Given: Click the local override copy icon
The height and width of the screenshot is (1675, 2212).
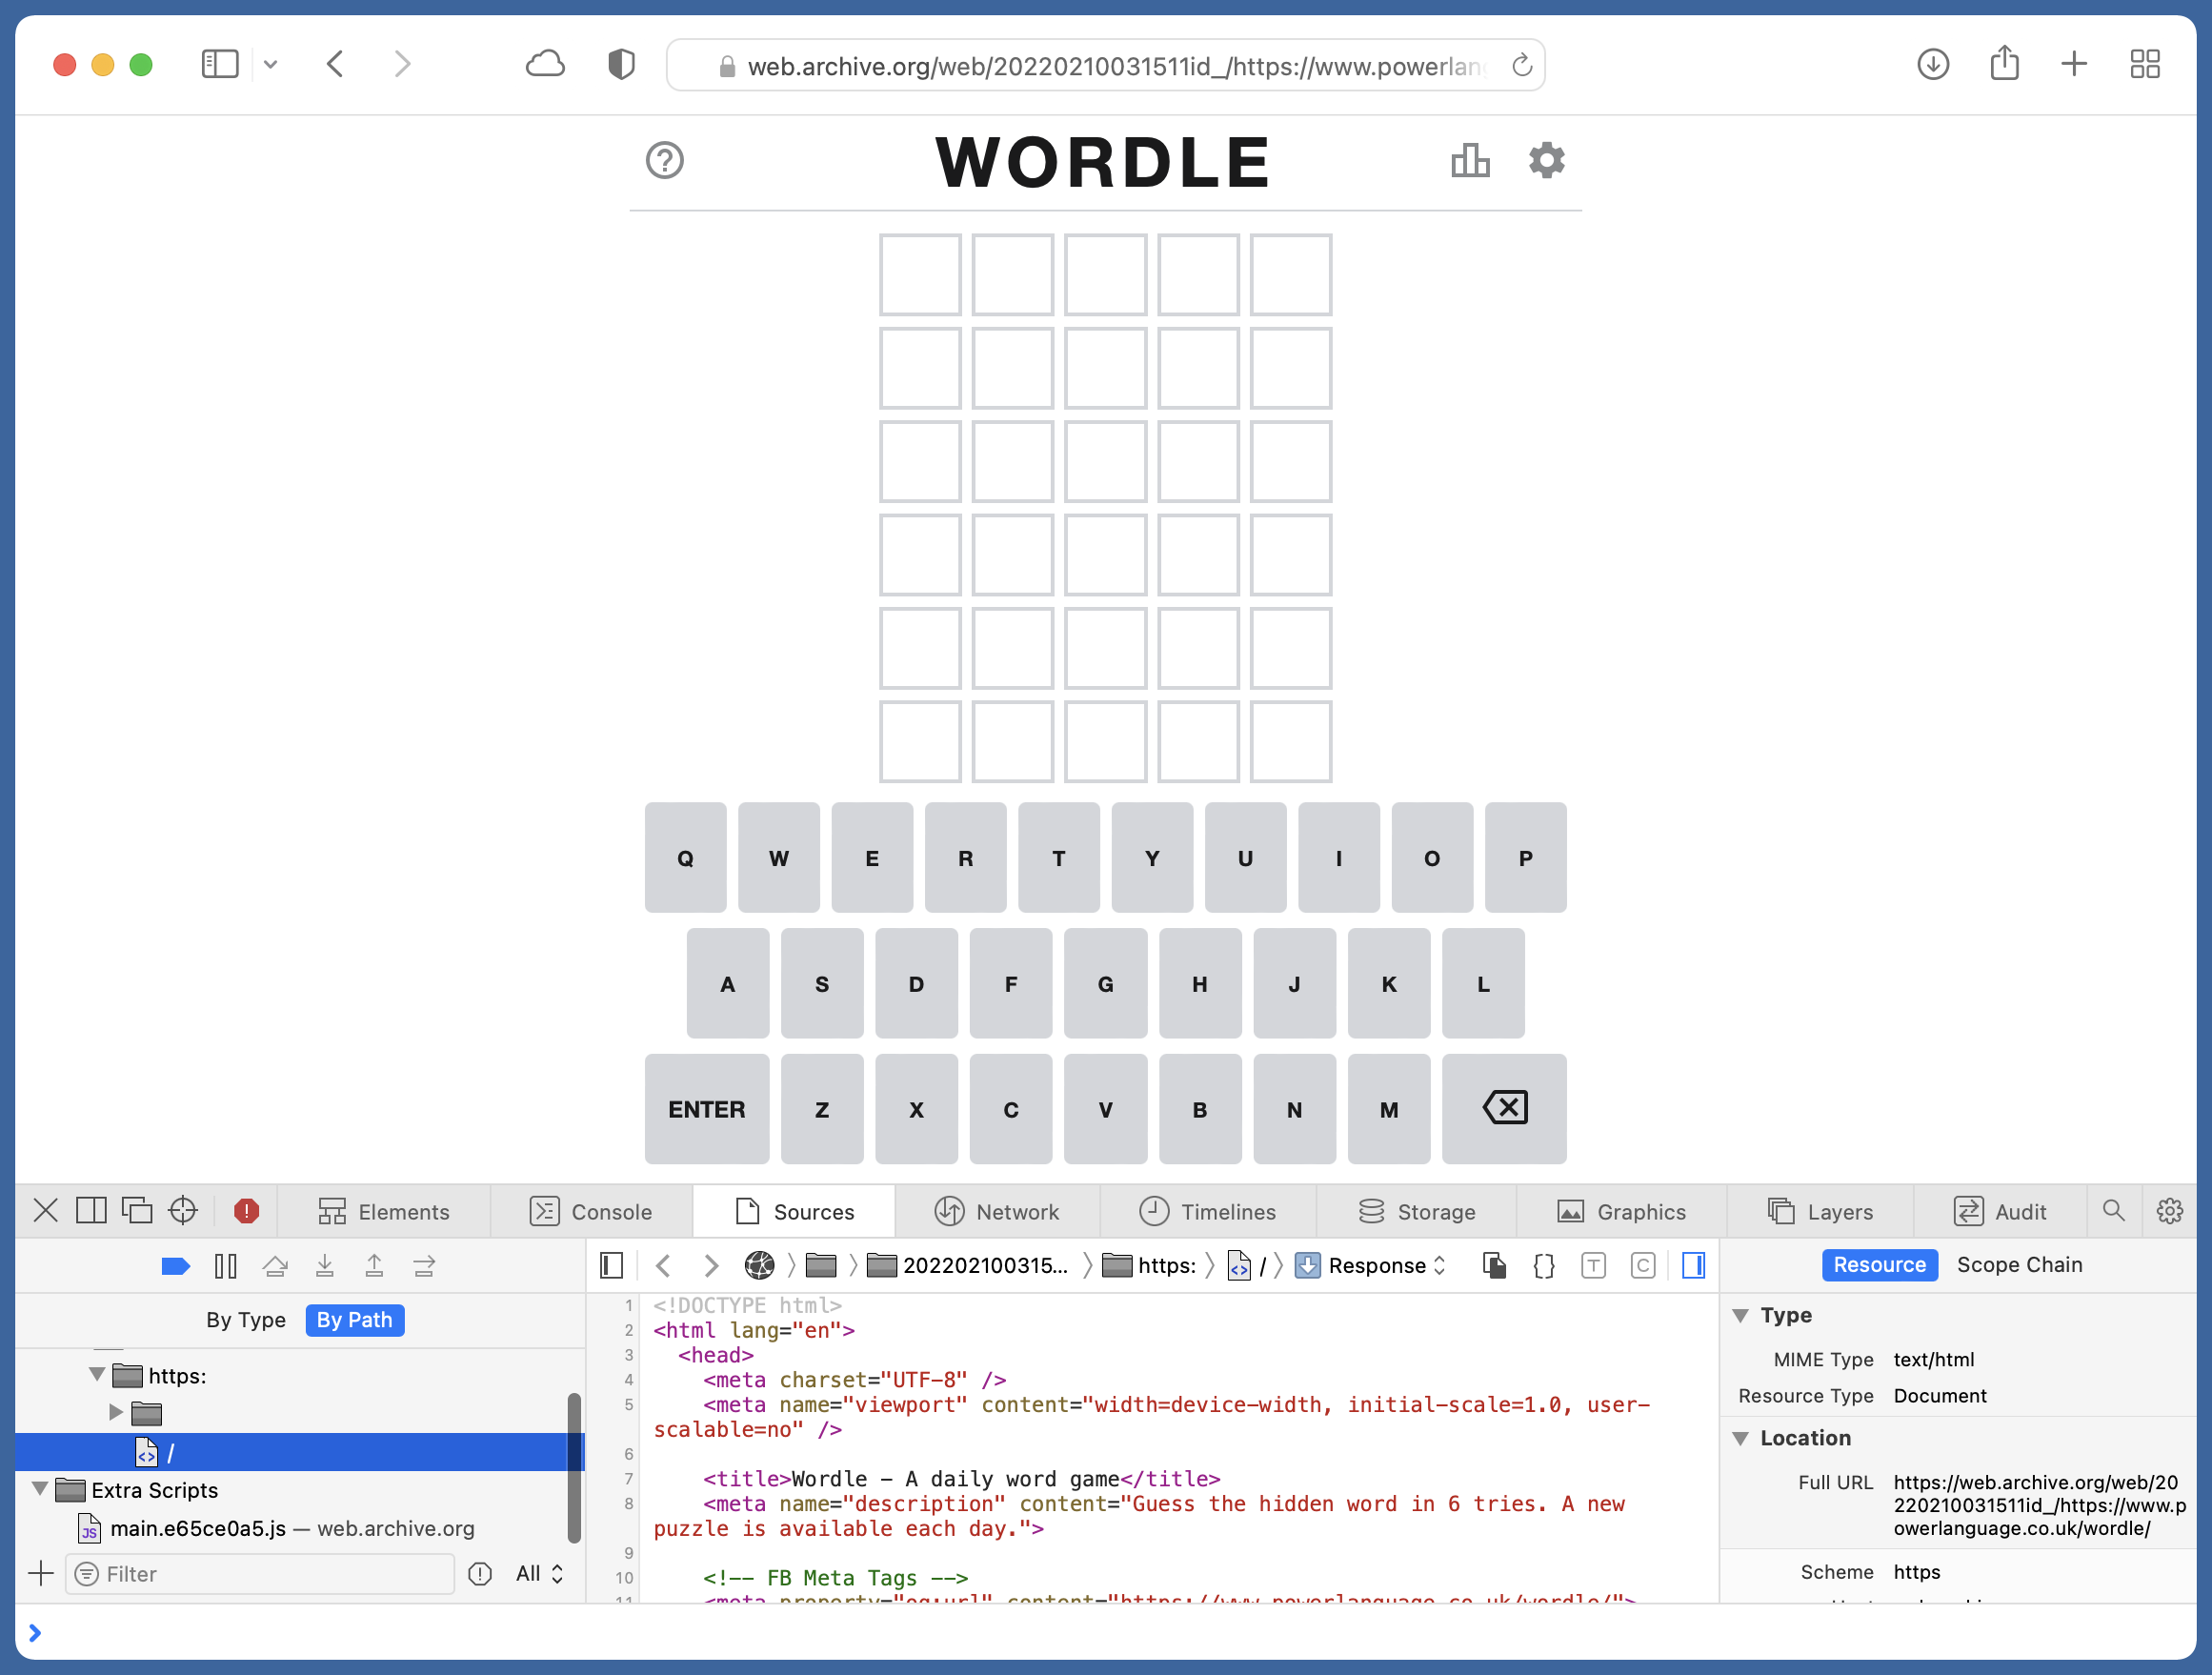Looking at the screenshot, I should (x=1495, y=1265).
